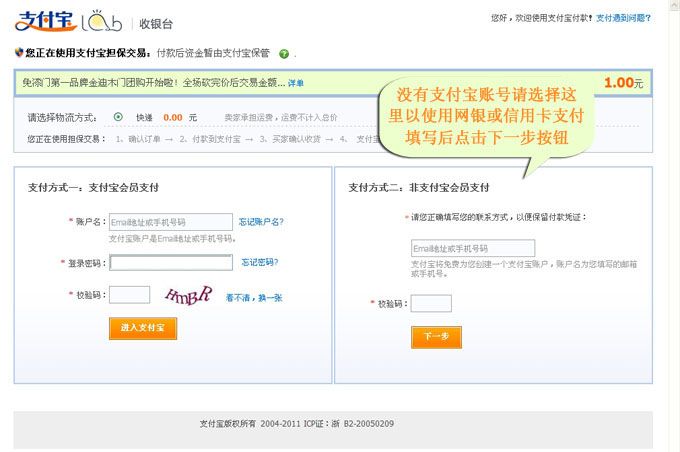The image size is (680, 452).
Task: Click 看不清，换一张 captcha link
Action: tap(254, 298)
